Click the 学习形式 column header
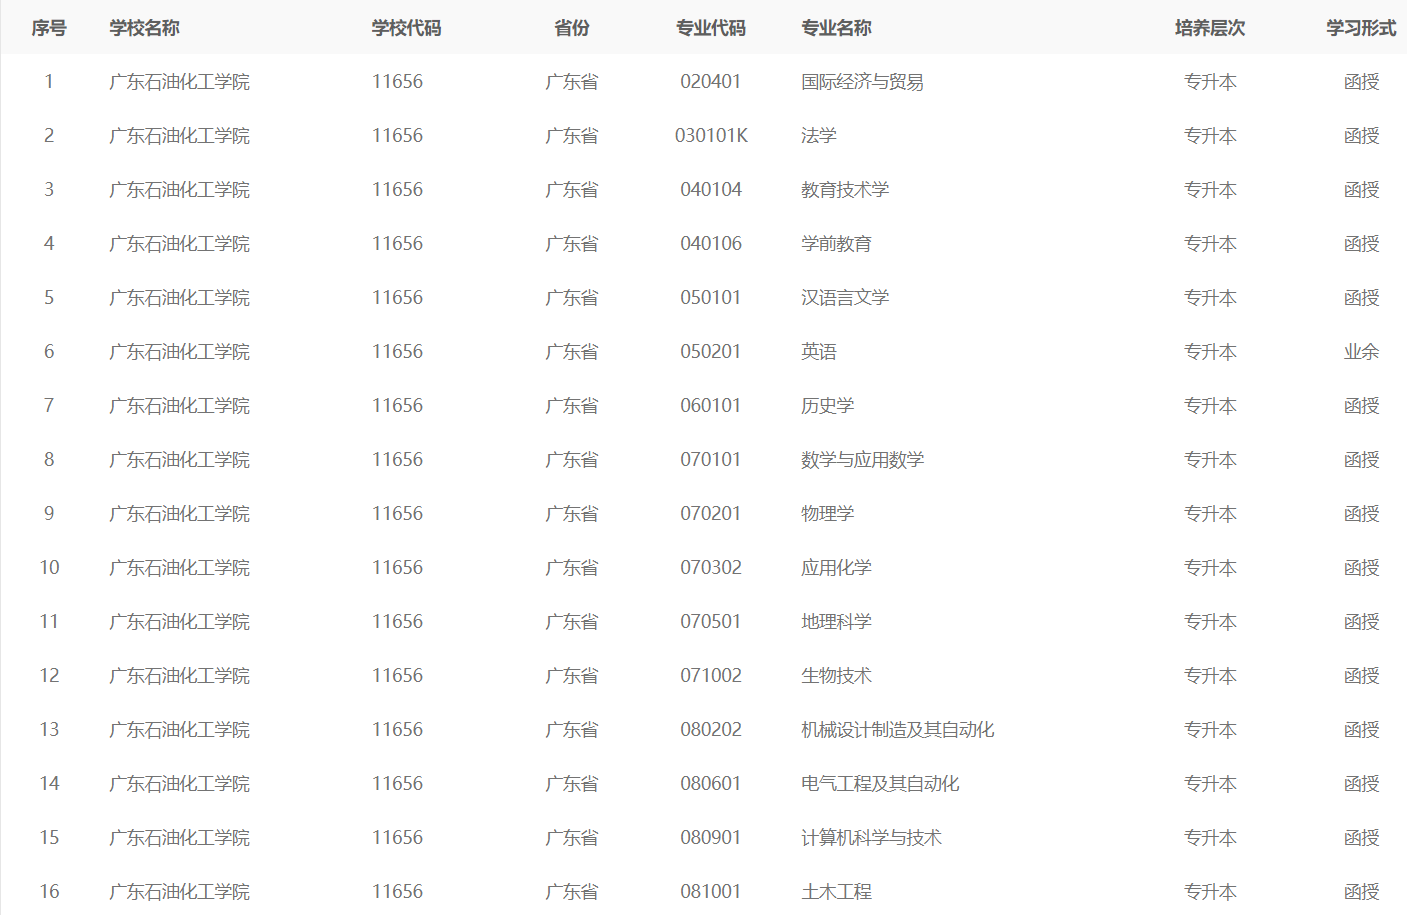The image size is (1407, 915). [x=1361, y=28]
